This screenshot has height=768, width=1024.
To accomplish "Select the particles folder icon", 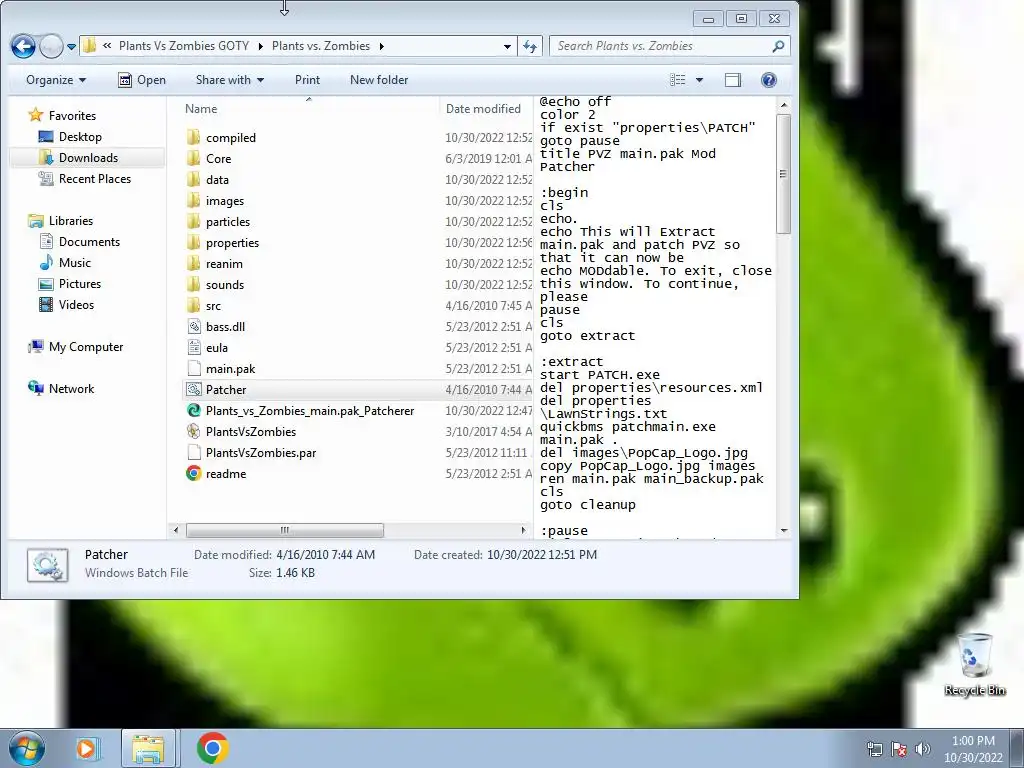I will pos(193,221).
